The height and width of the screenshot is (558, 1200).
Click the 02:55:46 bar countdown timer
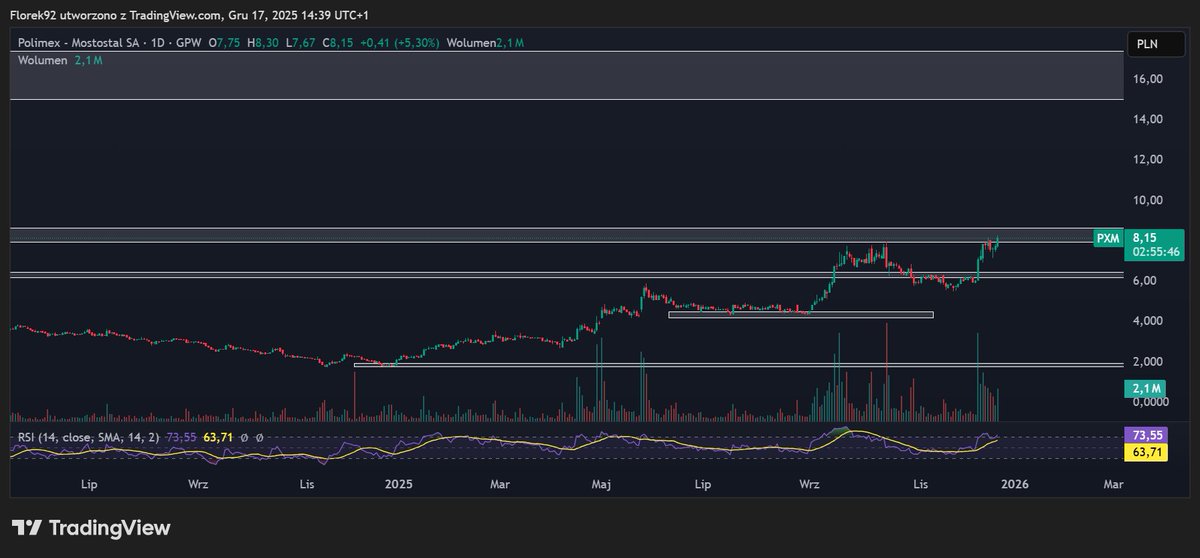(x=1156, y=254)
